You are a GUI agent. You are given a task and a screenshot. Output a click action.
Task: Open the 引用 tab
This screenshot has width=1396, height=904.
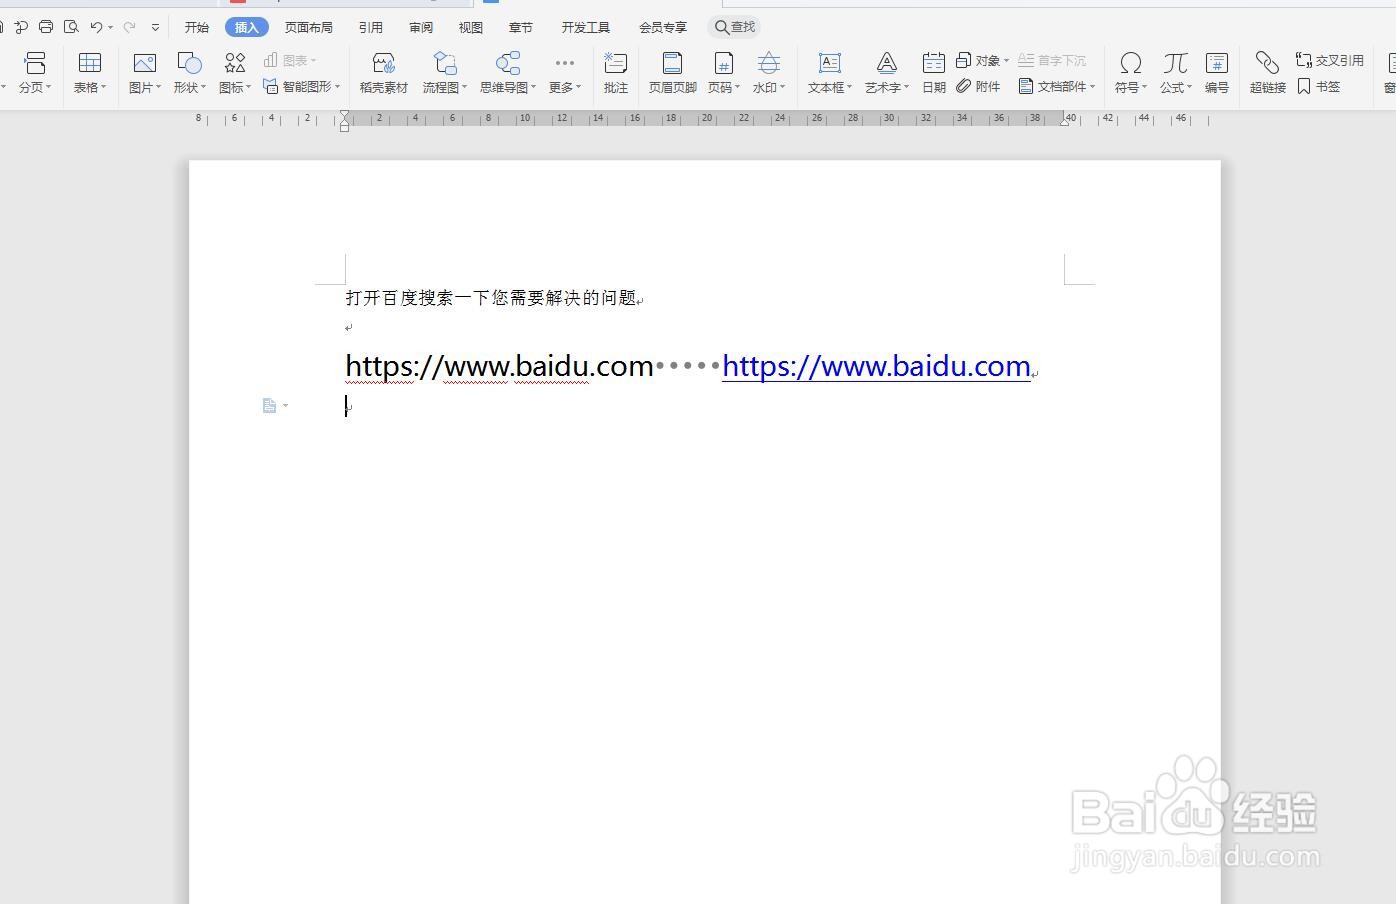[x=371, y=27]
